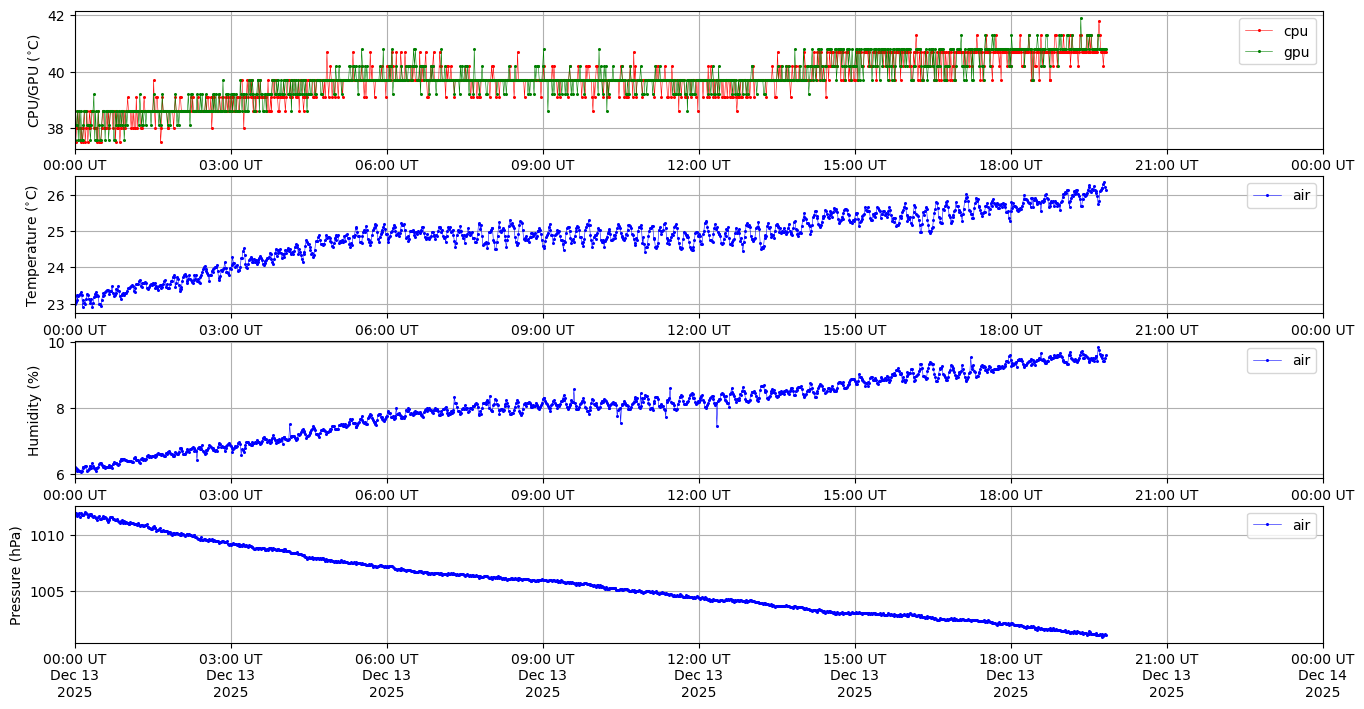
Task: Select the air legend in Pressure plot
Action: click(1300, 525)
